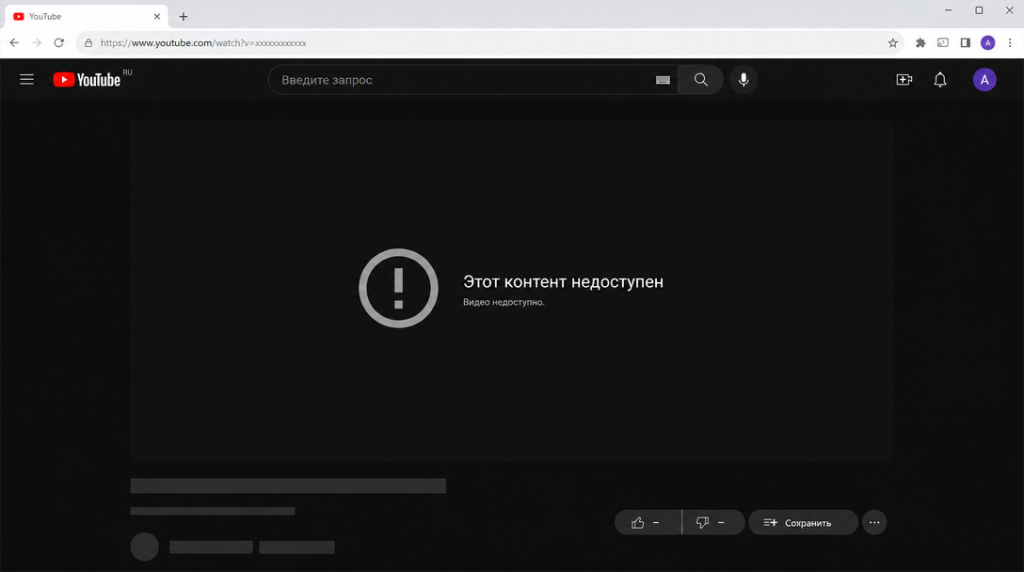Viewport: 1024px width, 572px height.
Task: Click the exclamation error icon in player
Action: point(398,288)
